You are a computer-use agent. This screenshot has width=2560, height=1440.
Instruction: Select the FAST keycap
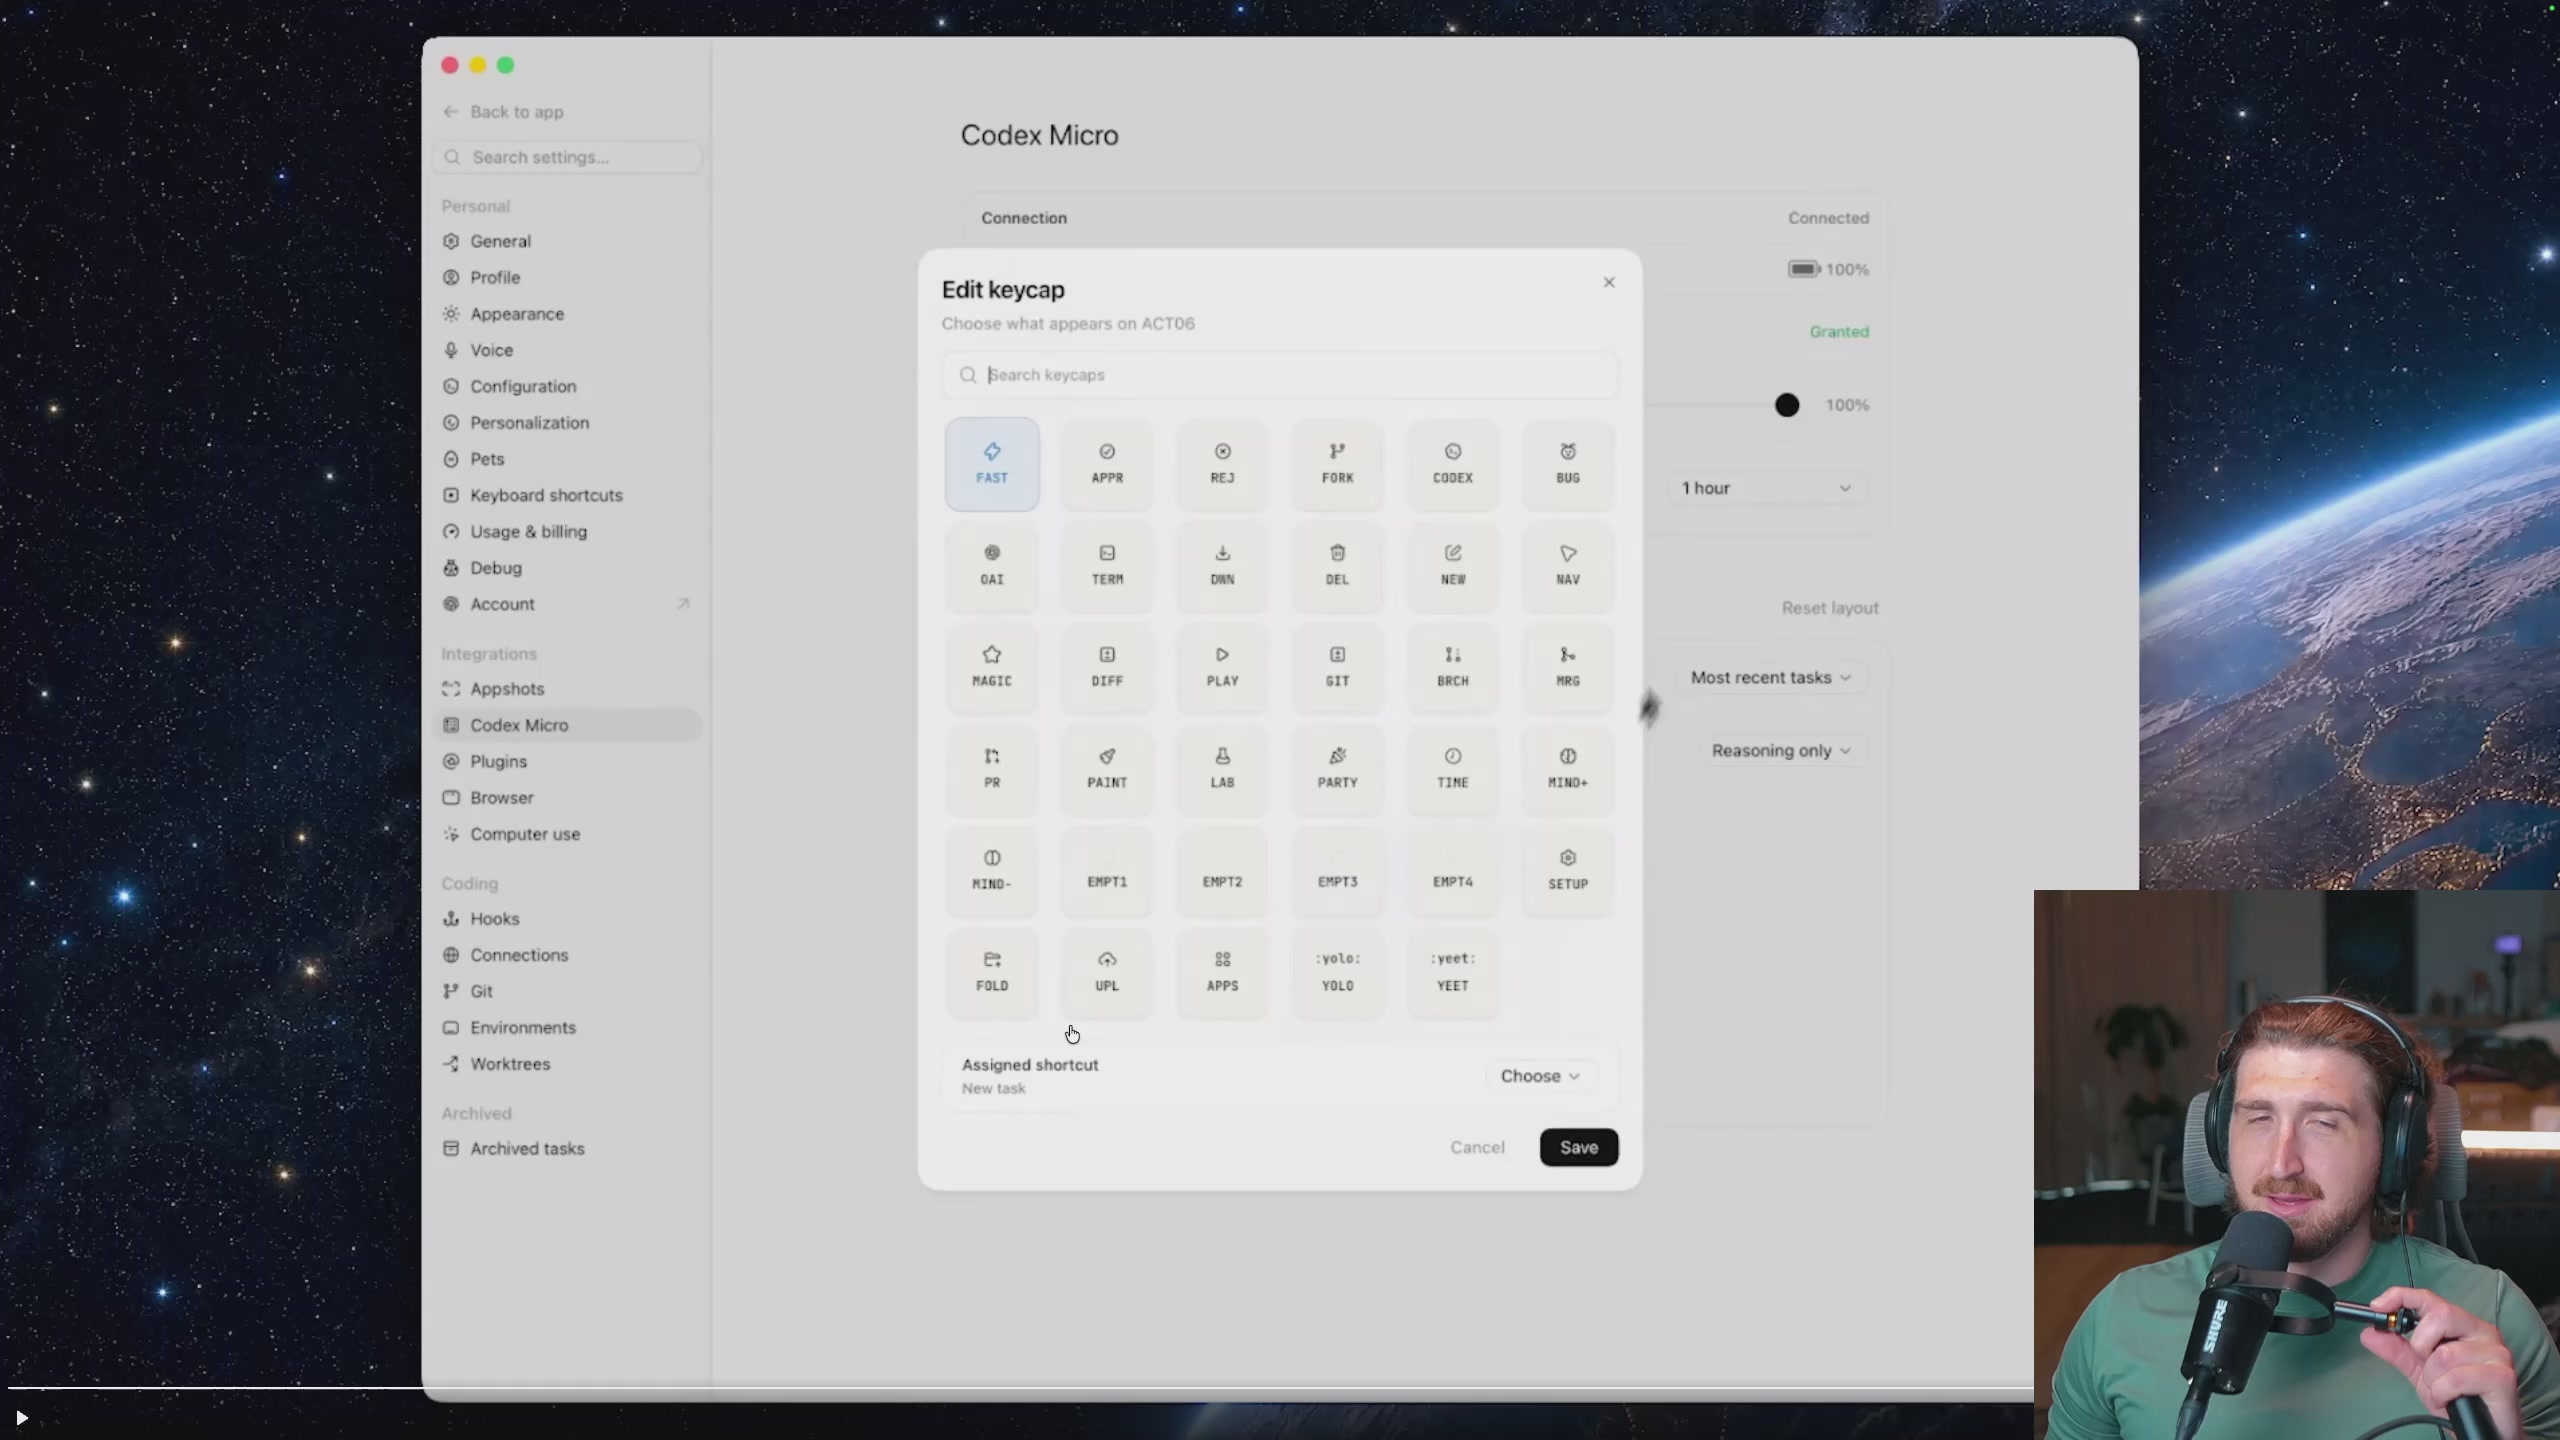pos(992,464)
